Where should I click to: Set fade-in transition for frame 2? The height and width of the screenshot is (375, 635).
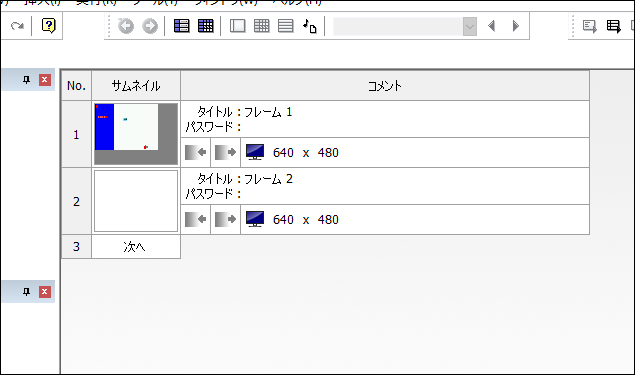tap(196, 219)
